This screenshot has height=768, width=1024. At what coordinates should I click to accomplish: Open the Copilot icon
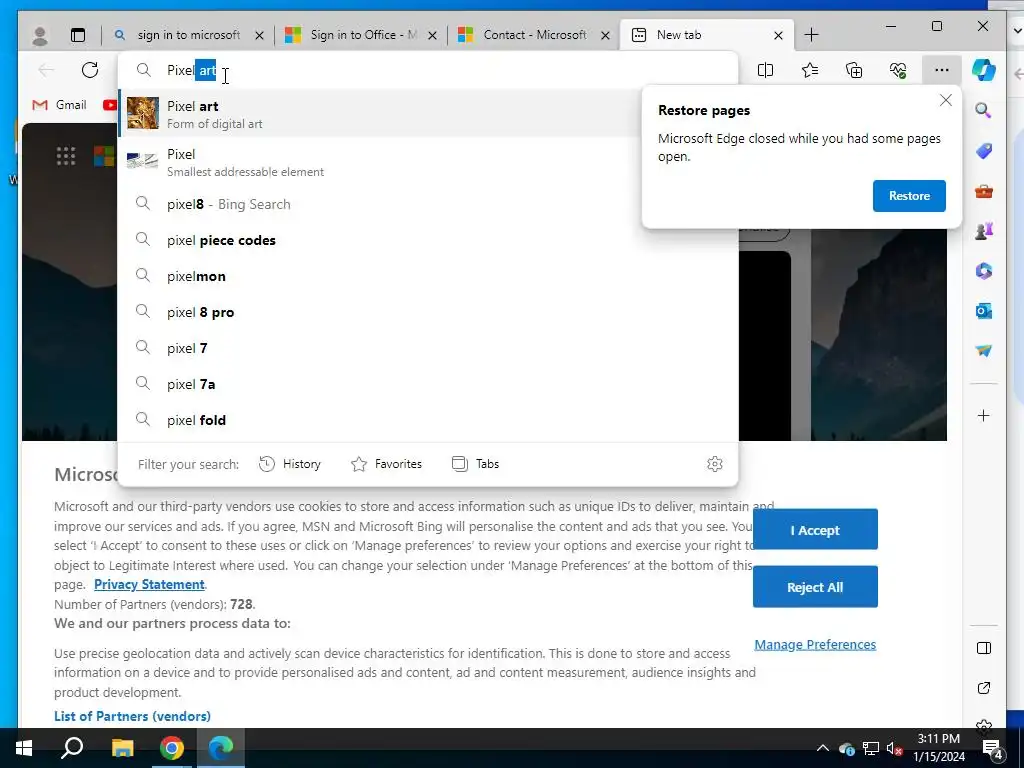(984, 70)
